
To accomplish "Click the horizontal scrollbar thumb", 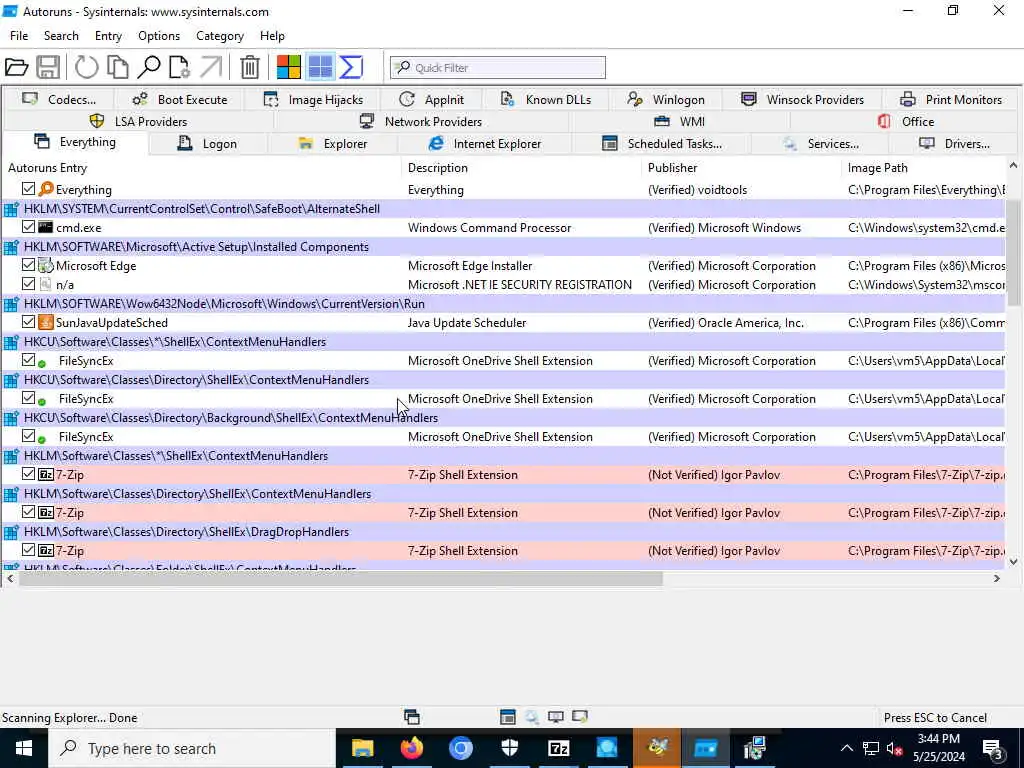I will [x=340, y=579].
